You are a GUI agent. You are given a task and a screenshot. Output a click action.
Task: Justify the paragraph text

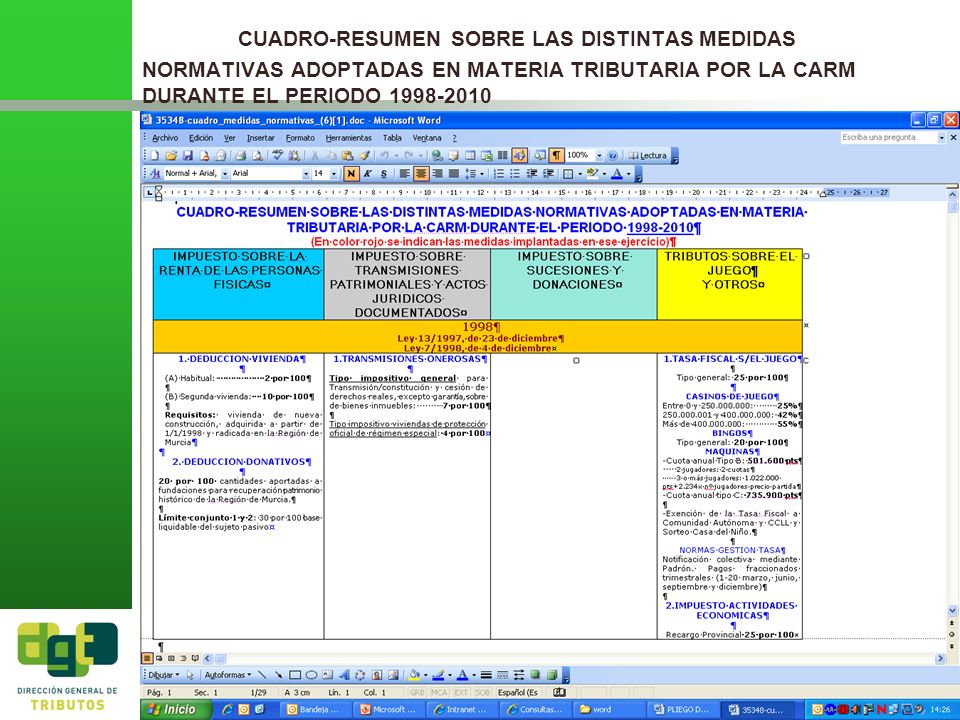[x=454, y=173]
